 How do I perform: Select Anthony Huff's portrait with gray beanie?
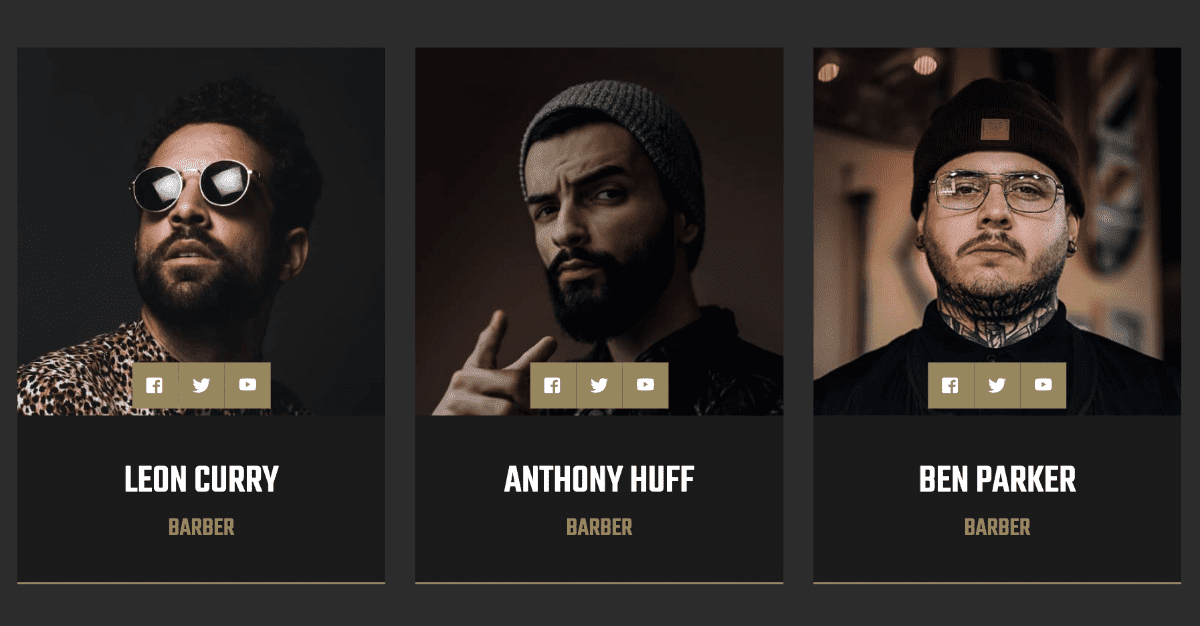[599, 231]
